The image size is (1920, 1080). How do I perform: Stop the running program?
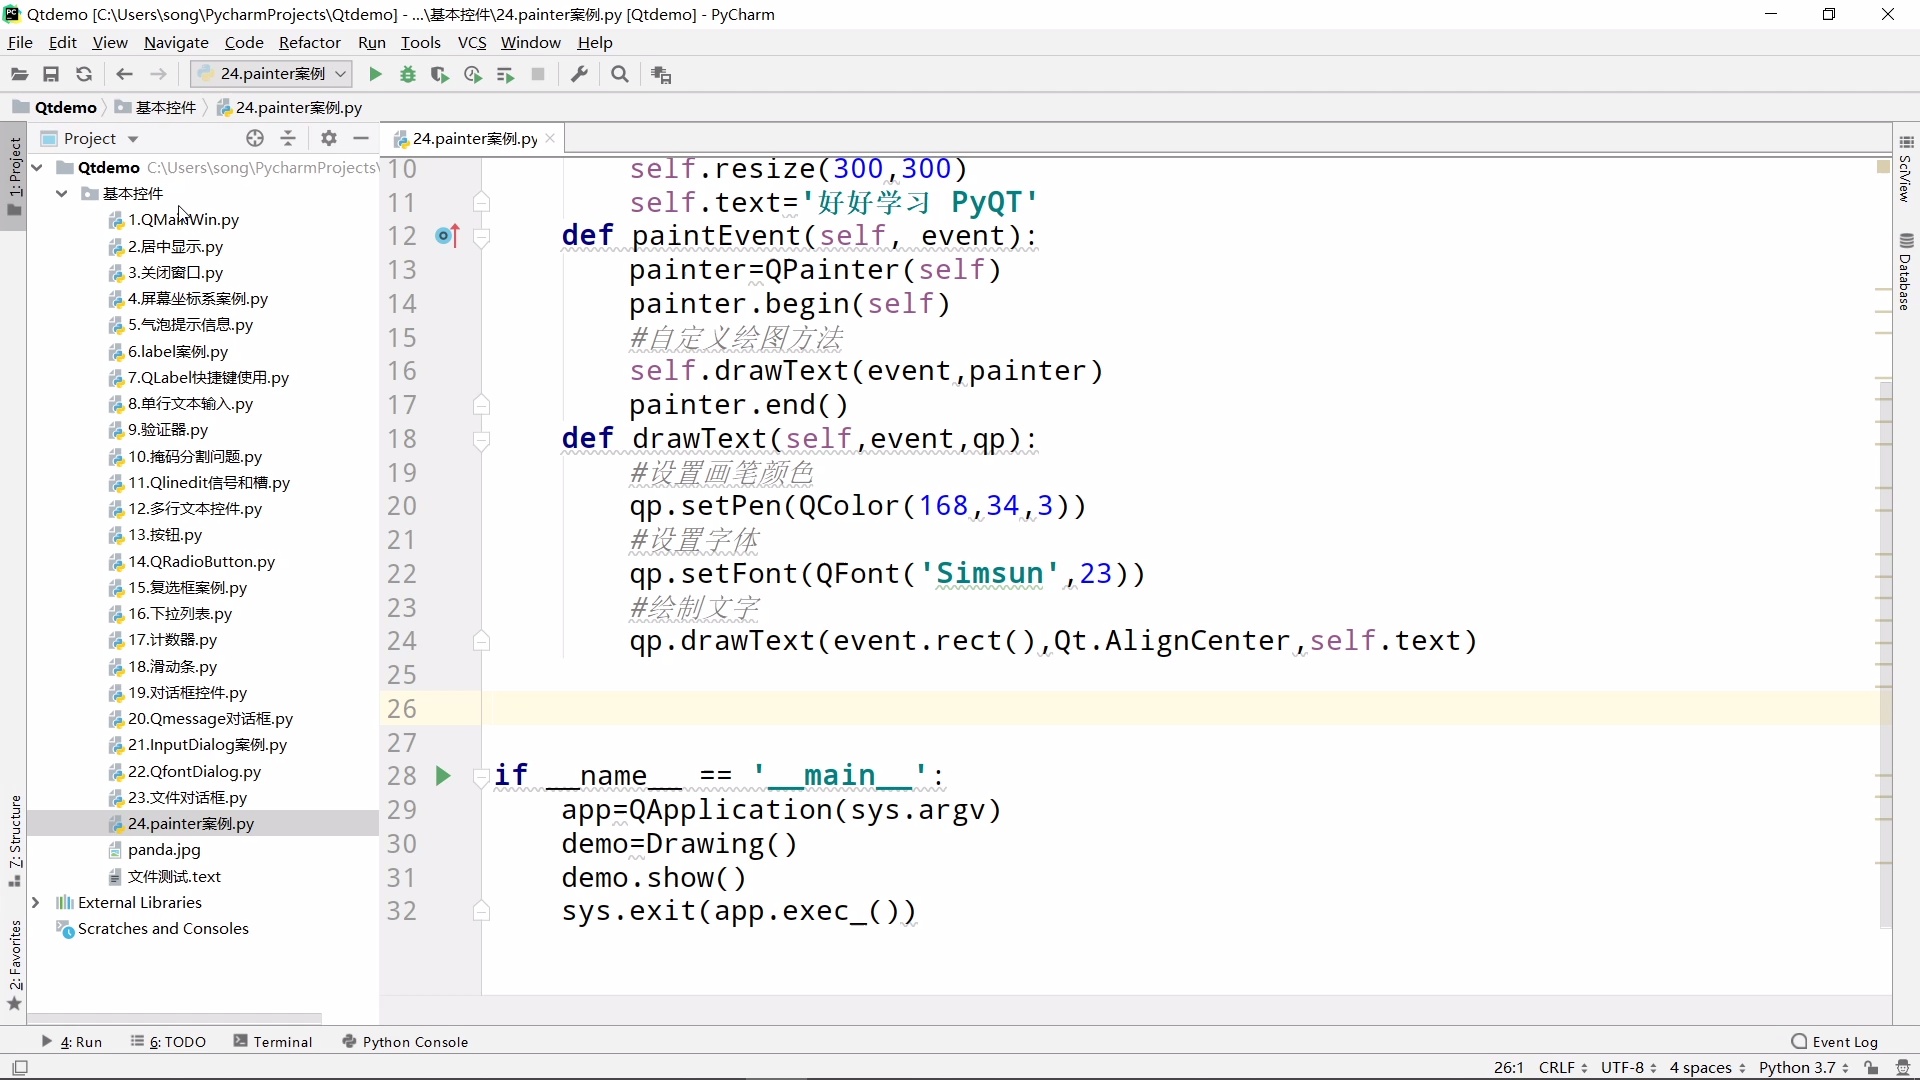tap(538, 74)
